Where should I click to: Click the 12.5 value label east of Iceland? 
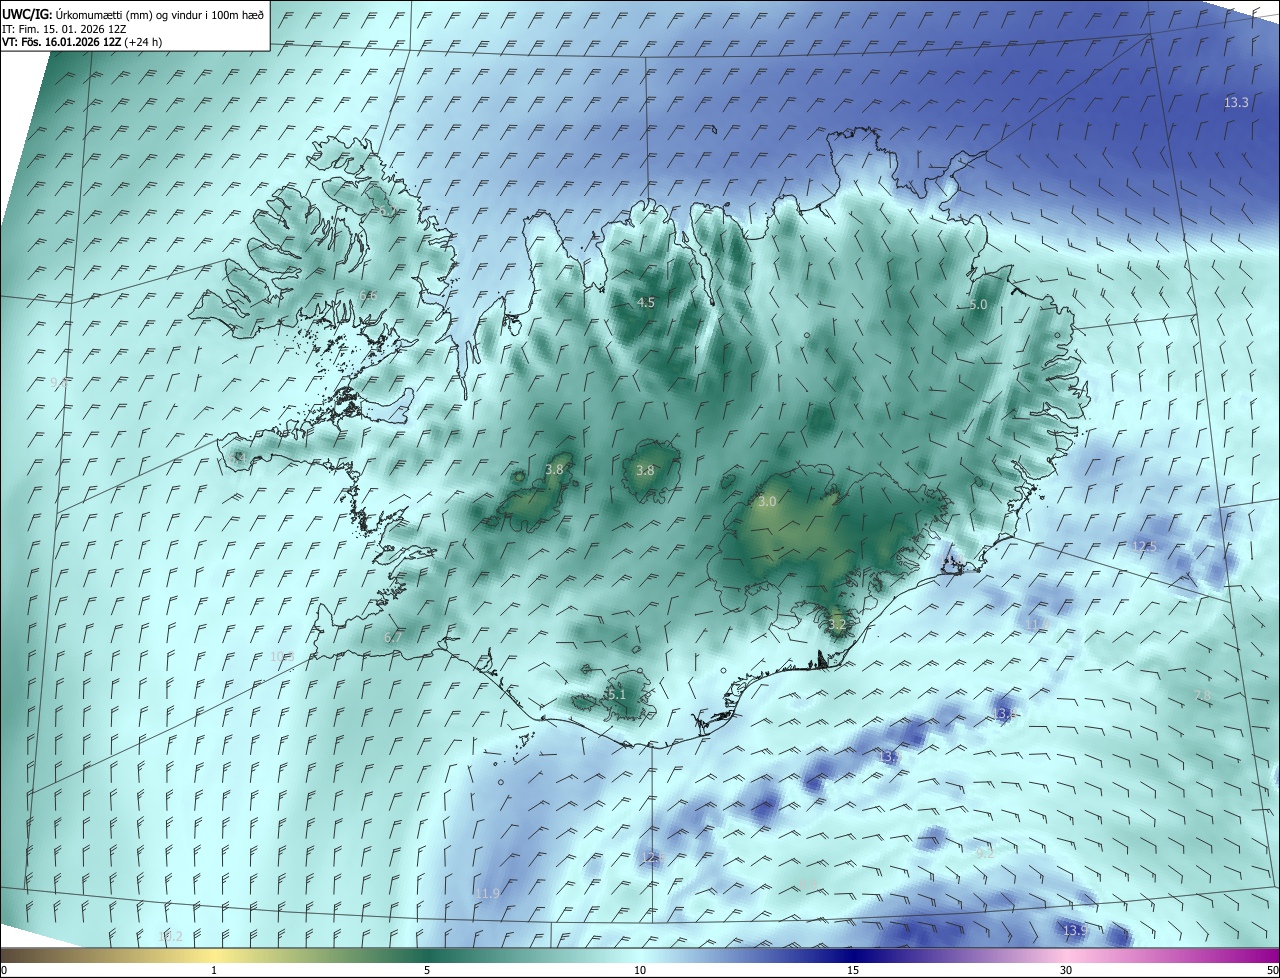[1144, 546]
